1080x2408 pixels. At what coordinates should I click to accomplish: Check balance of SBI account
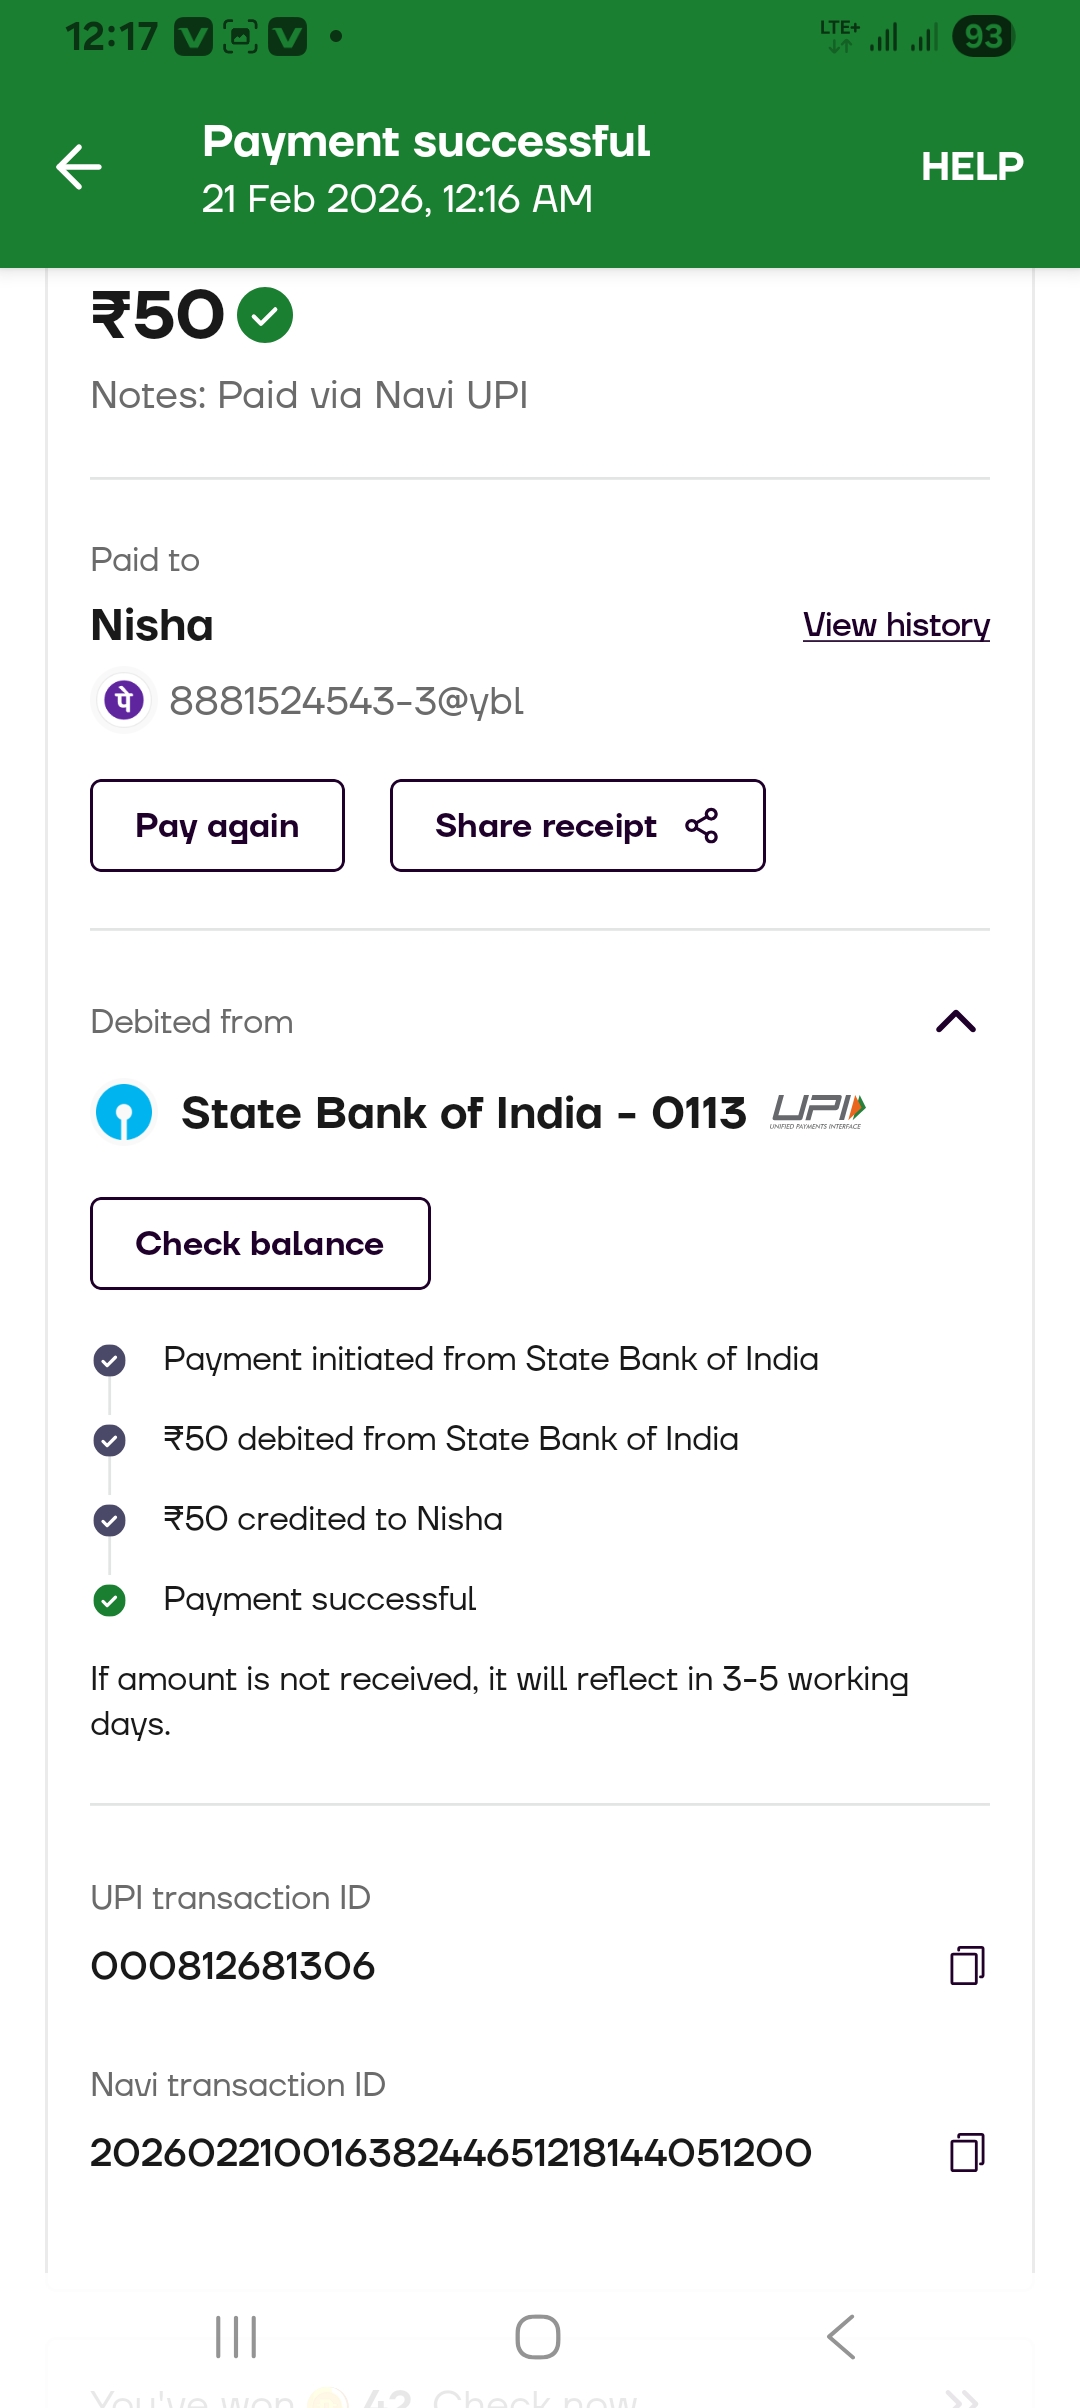click(x=260, y=1243)
